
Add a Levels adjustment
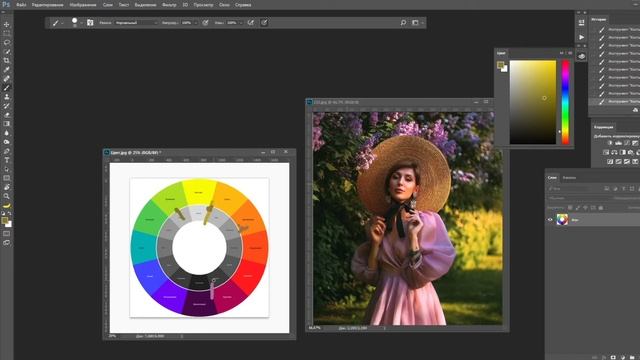[x=618, y=143]
